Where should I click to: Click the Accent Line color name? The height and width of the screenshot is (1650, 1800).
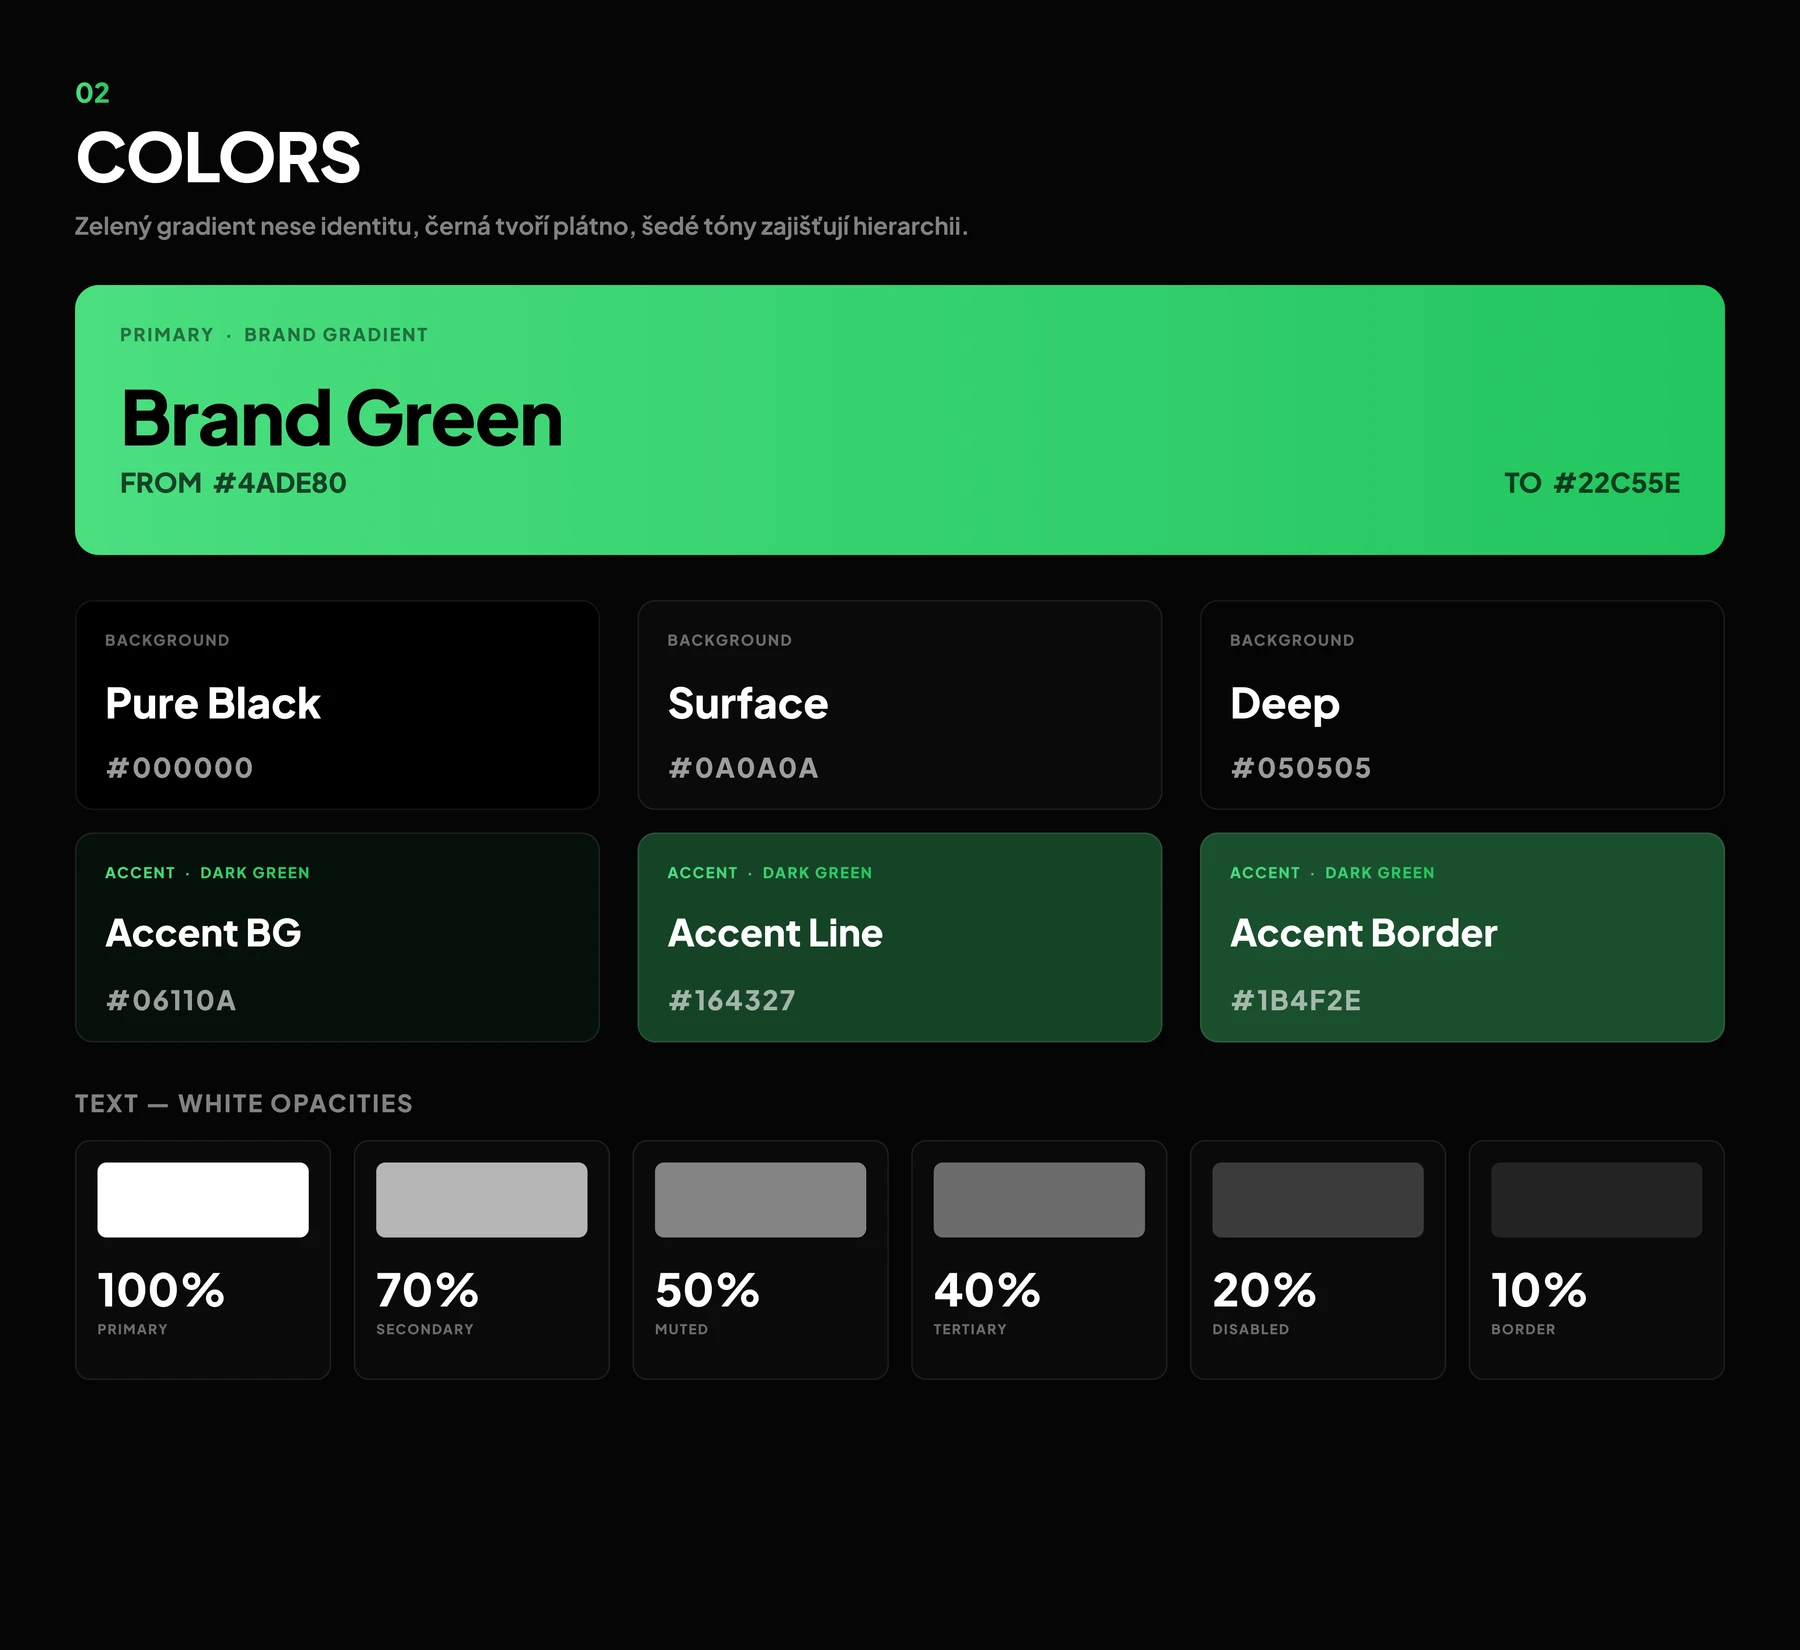pyautogui.click(x=775, y=933)
